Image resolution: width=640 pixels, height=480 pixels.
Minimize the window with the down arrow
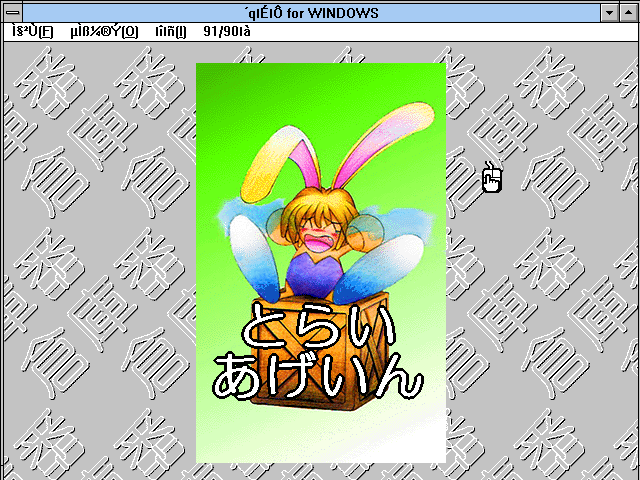click(609, 13)
